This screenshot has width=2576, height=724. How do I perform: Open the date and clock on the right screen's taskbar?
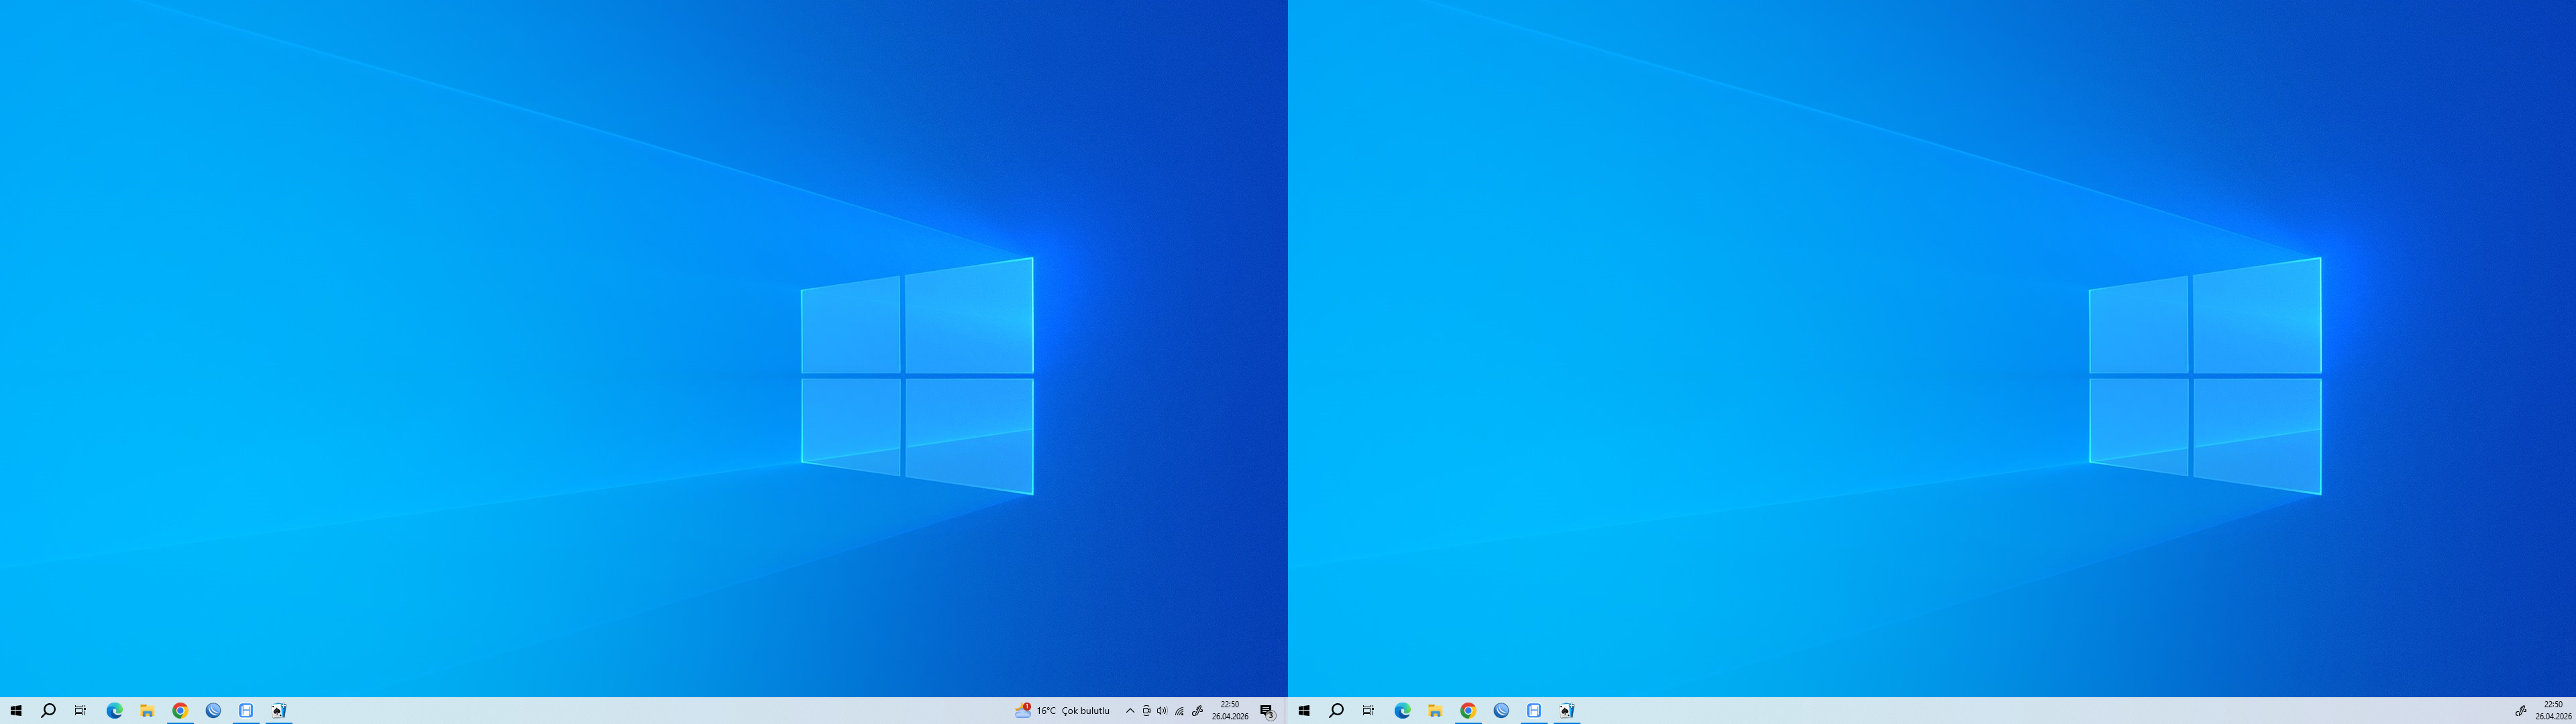point(2553,711)
